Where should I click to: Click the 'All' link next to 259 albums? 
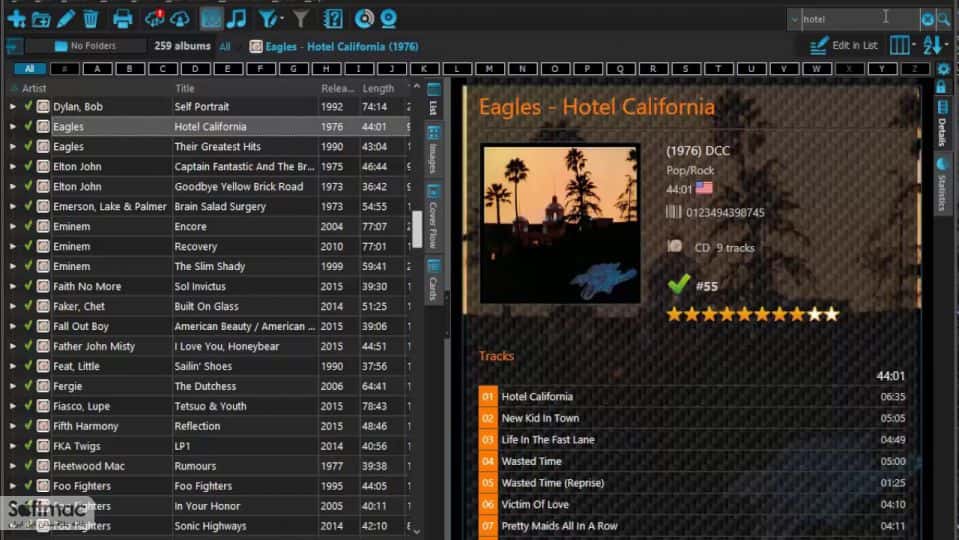tap(225, 46)
